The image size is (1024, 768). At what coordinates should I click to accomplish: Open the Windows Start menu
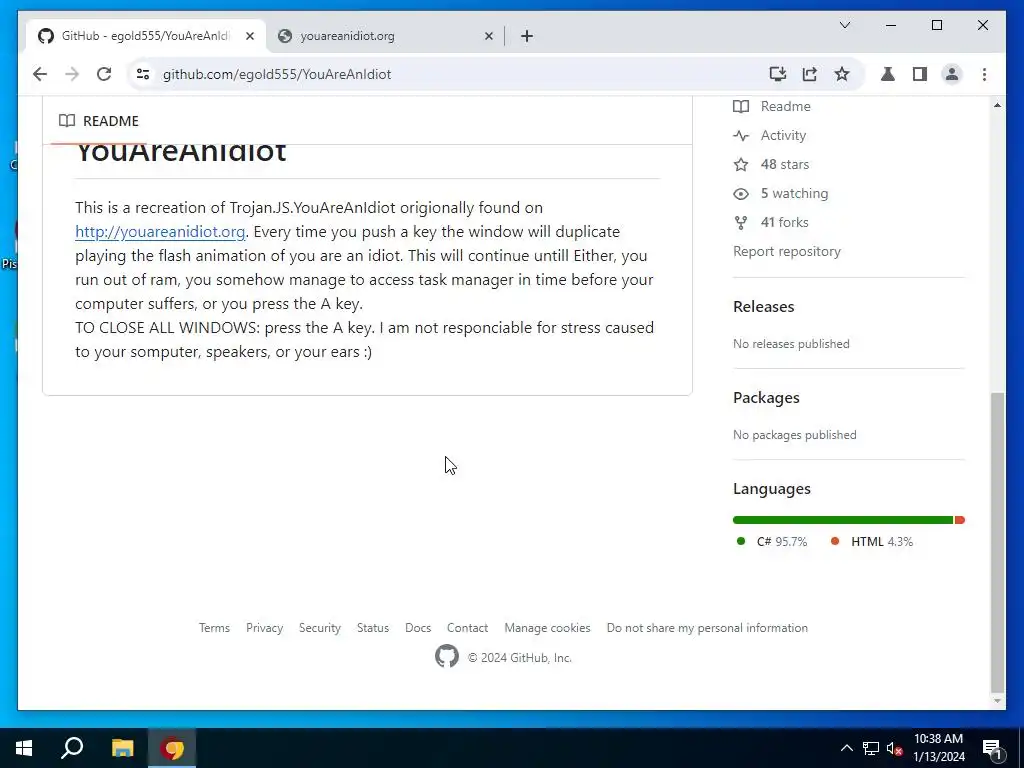(x=24, y=748)
